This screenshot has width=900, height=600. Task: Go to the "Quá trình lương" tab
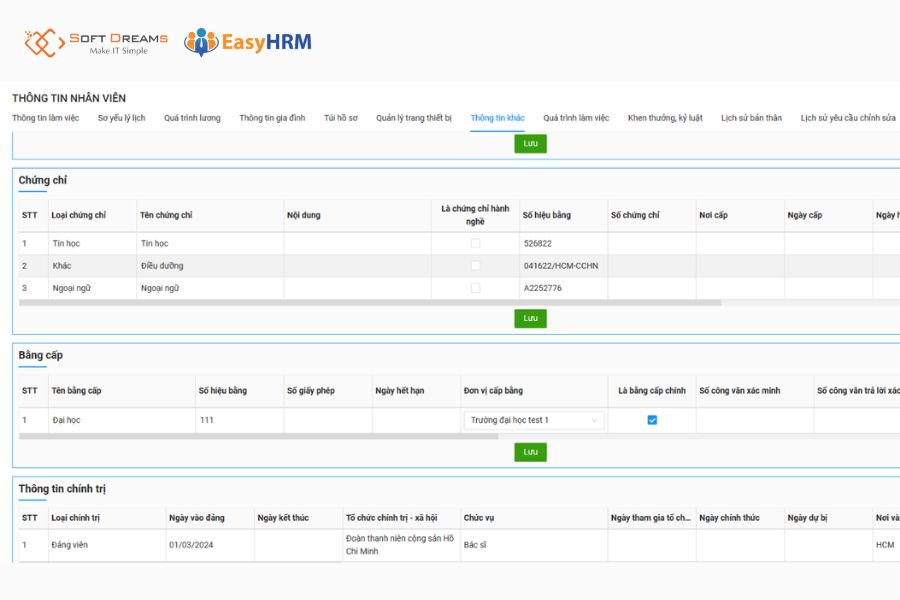(192, 118)
